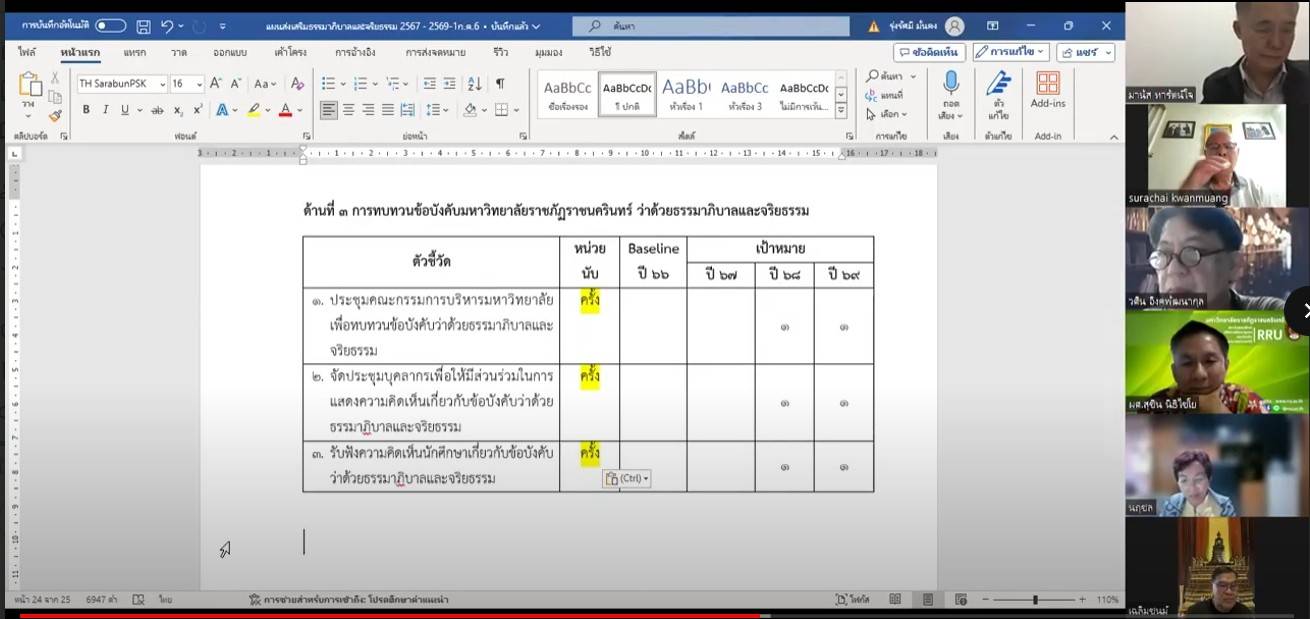Click the แชร์ (Share) button

click(x=1086, y=52)
